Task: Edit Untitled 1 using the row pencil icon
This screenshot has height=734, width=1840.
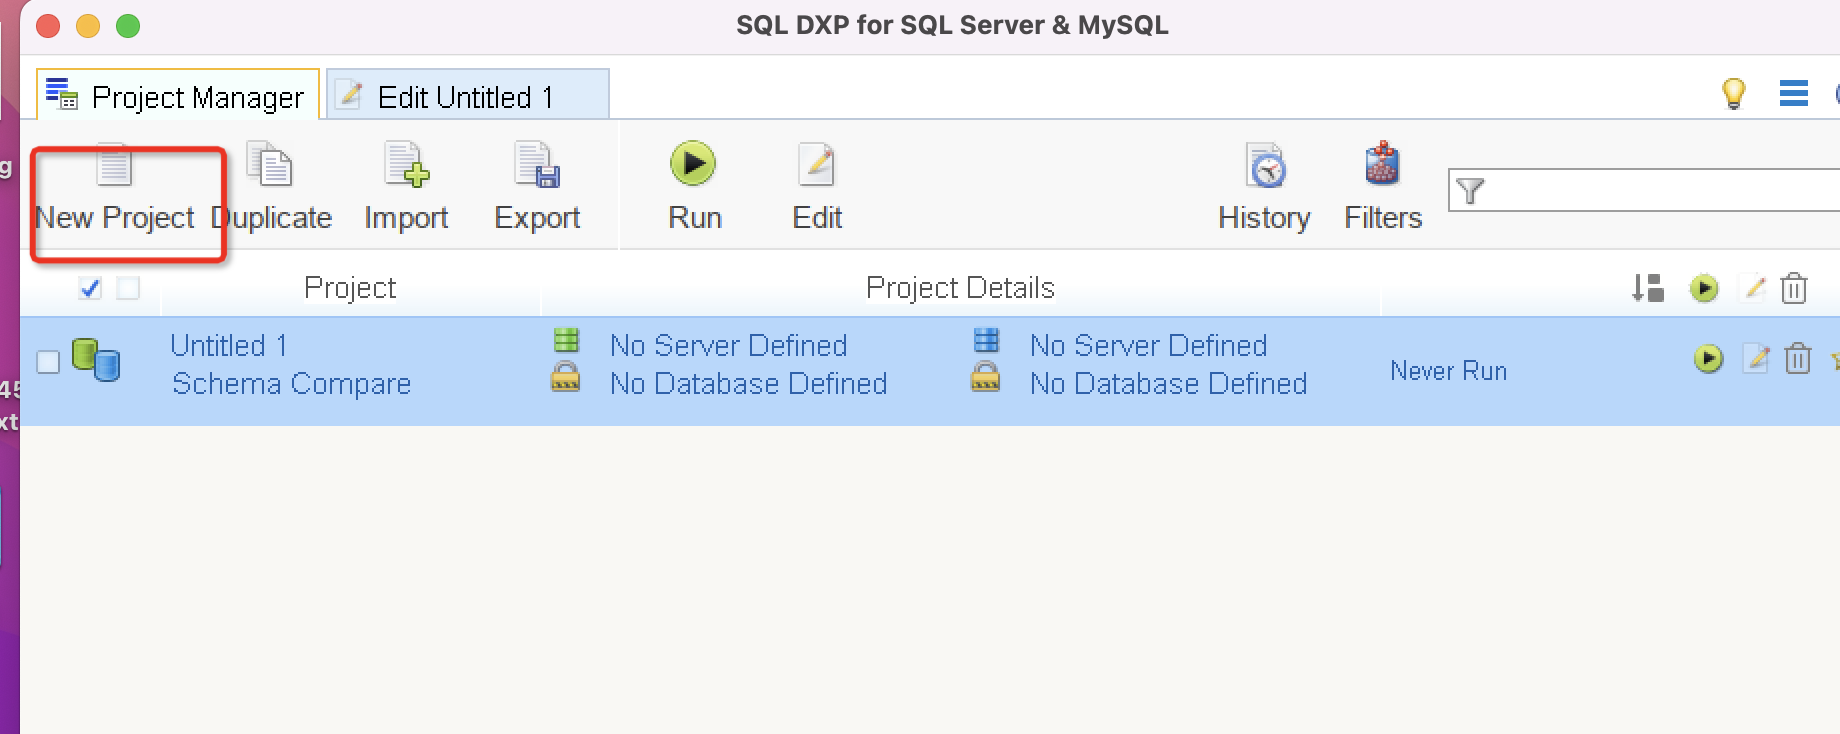Action: 1756,358
